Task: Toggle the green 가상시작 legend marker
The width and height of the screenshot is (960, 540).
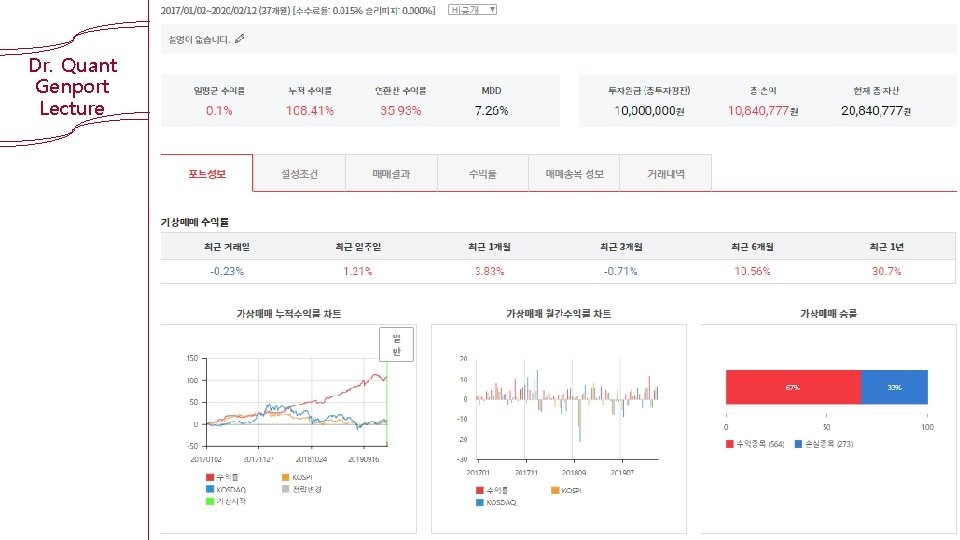Action: pyautogui.click(x=226, y=501)
